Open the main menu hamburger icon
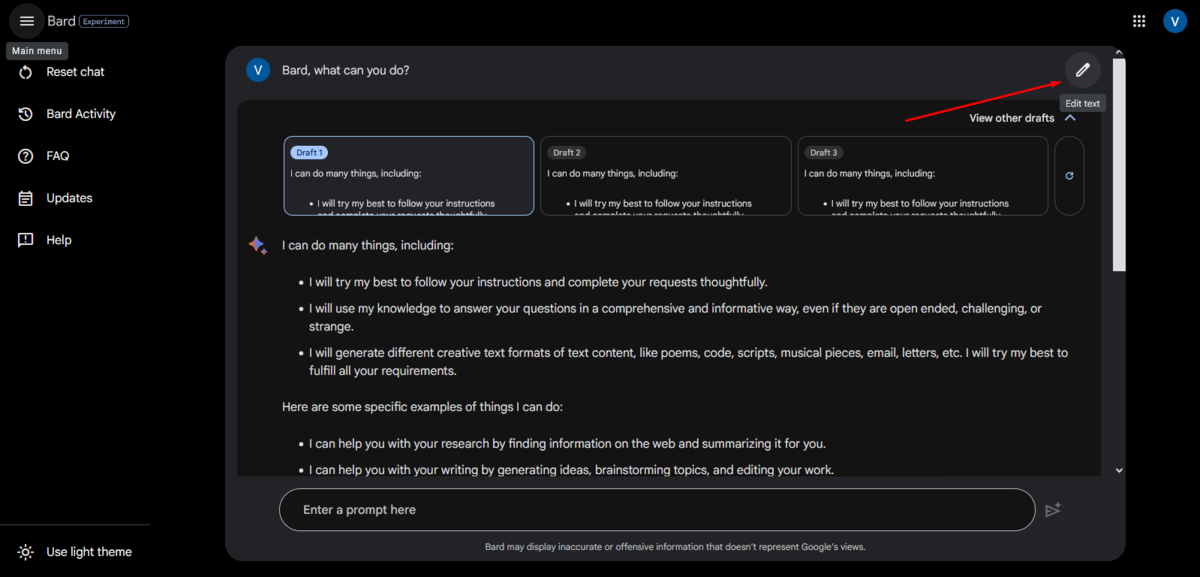The width and height of the screenshot is (1200, 577). (x=26, y=21)
